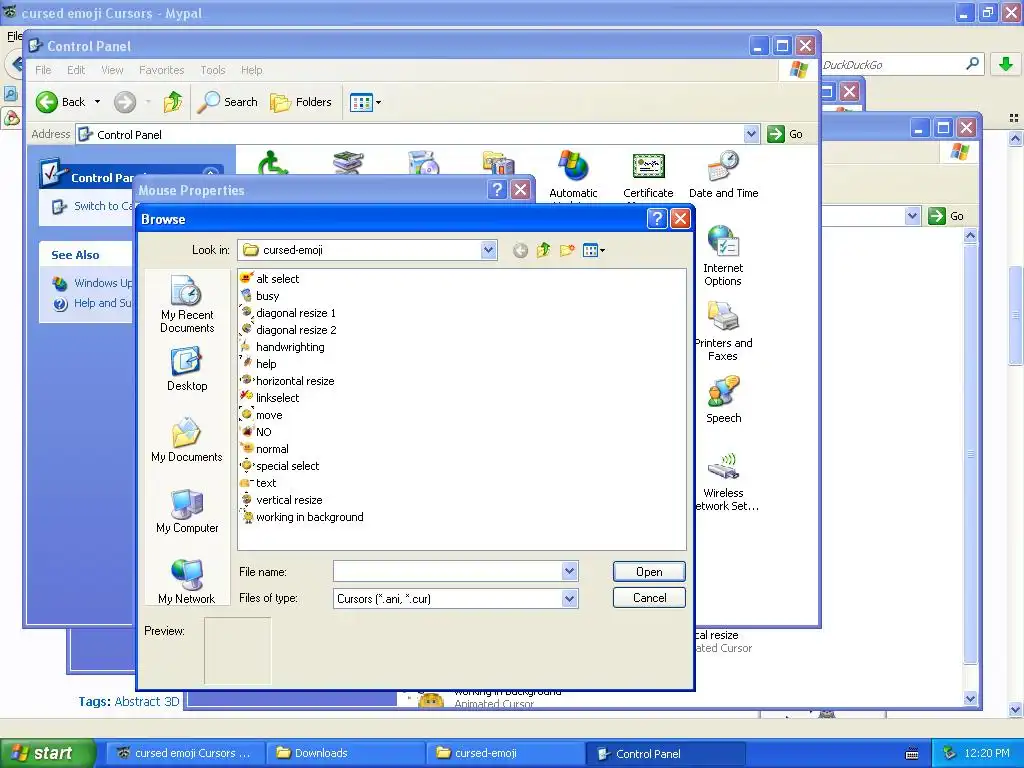Open My Network in Browse places bar
This screenshot has width=1024, height=768.
pos(187,582)
